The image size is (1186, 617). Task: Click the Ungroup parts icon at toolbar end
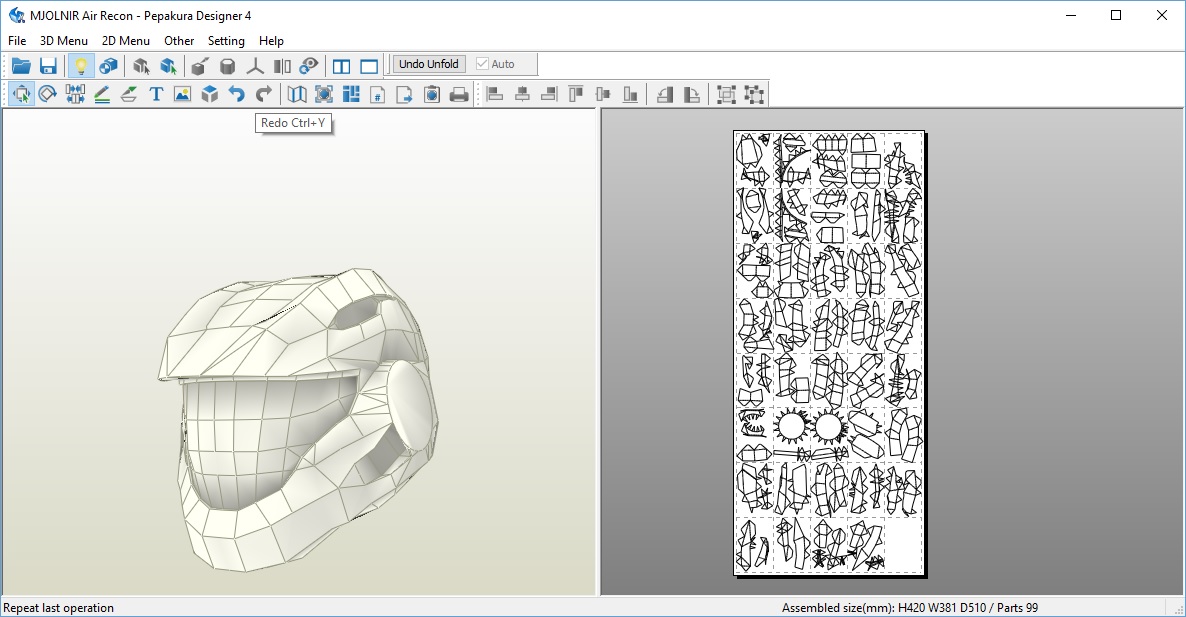click(753, 94)
